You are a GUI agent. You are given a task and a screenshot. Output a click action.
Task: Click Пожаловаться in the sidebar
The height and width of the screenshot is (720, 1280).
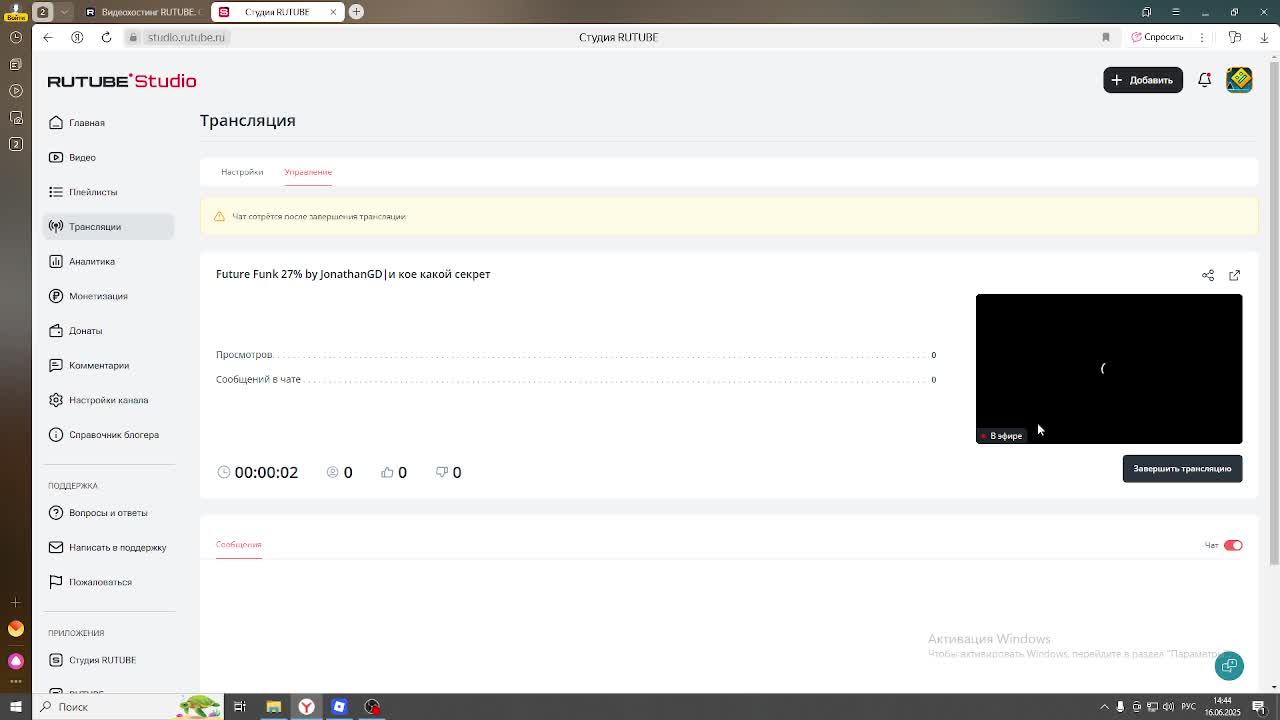[108, 582]
